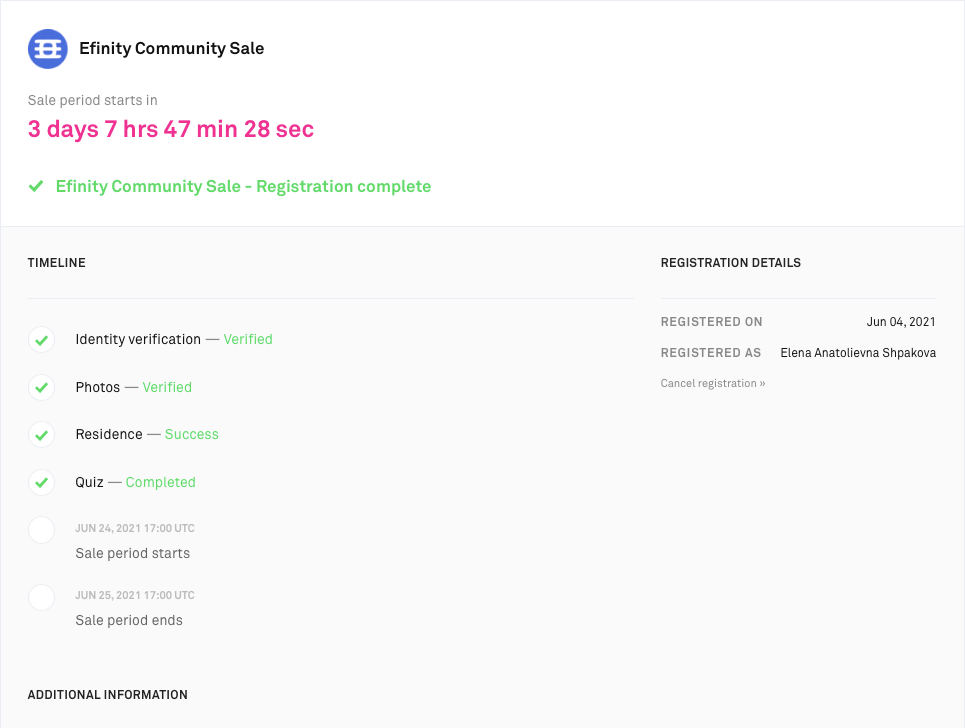
Task: Click the Identity verification check icon
Action: click(41, 340)
